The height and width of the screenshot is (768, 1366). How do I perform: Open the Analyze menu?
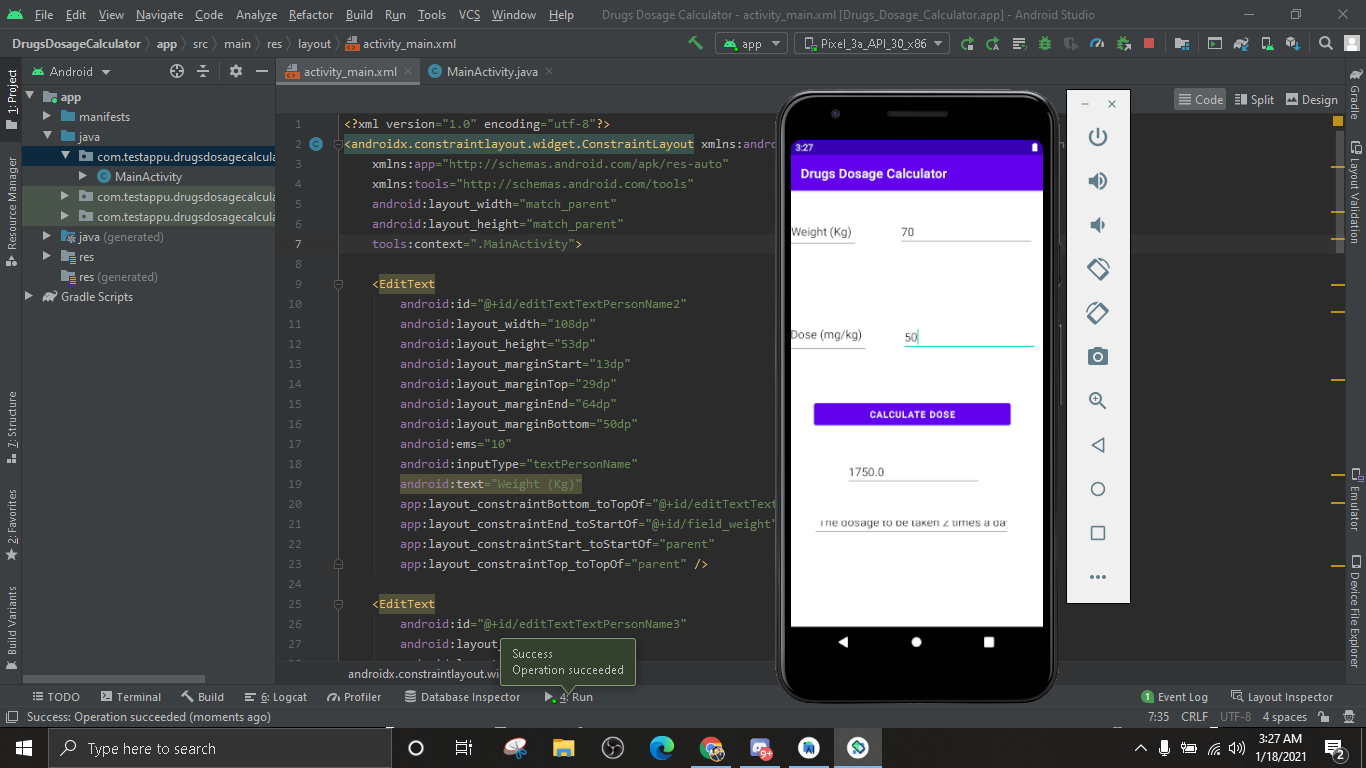point(257,15)
